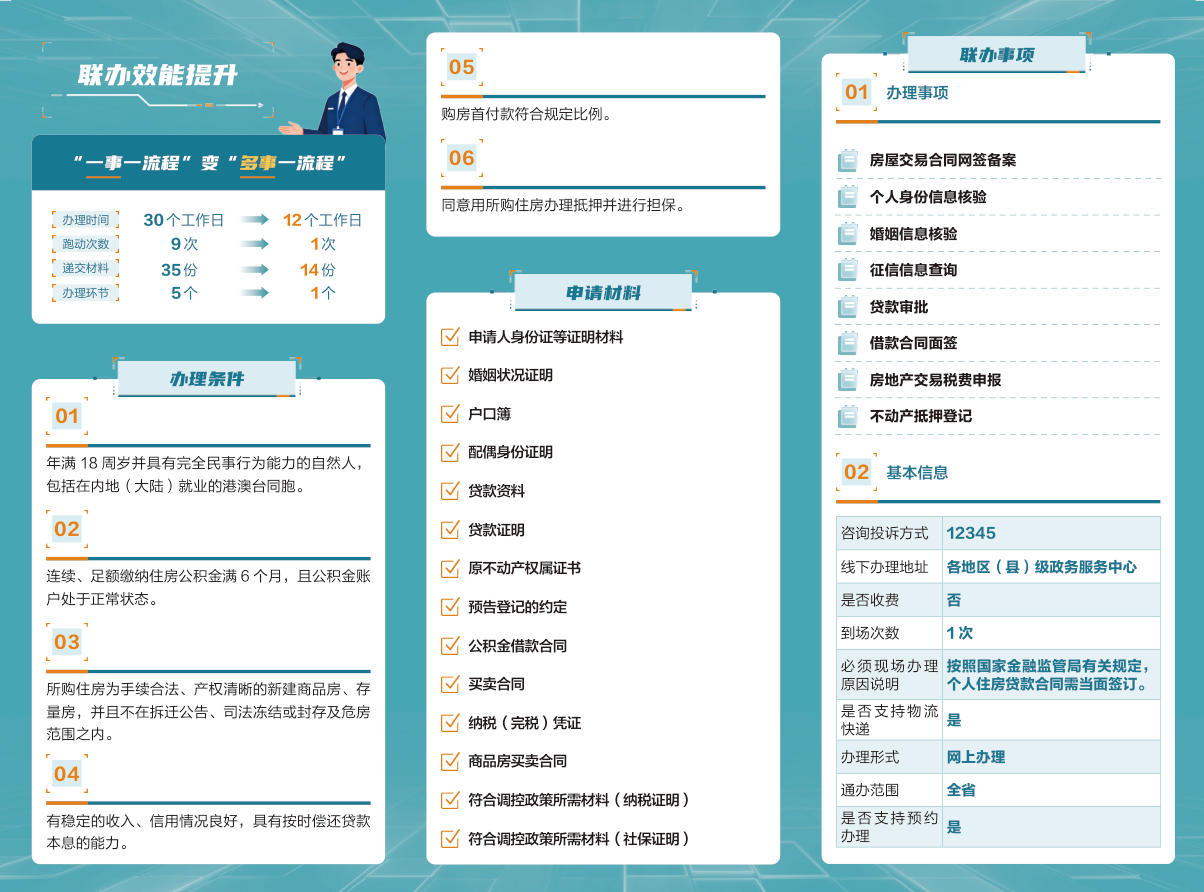Click the 办理时间 label tag

pyautogui.click(x=86, y=220)
